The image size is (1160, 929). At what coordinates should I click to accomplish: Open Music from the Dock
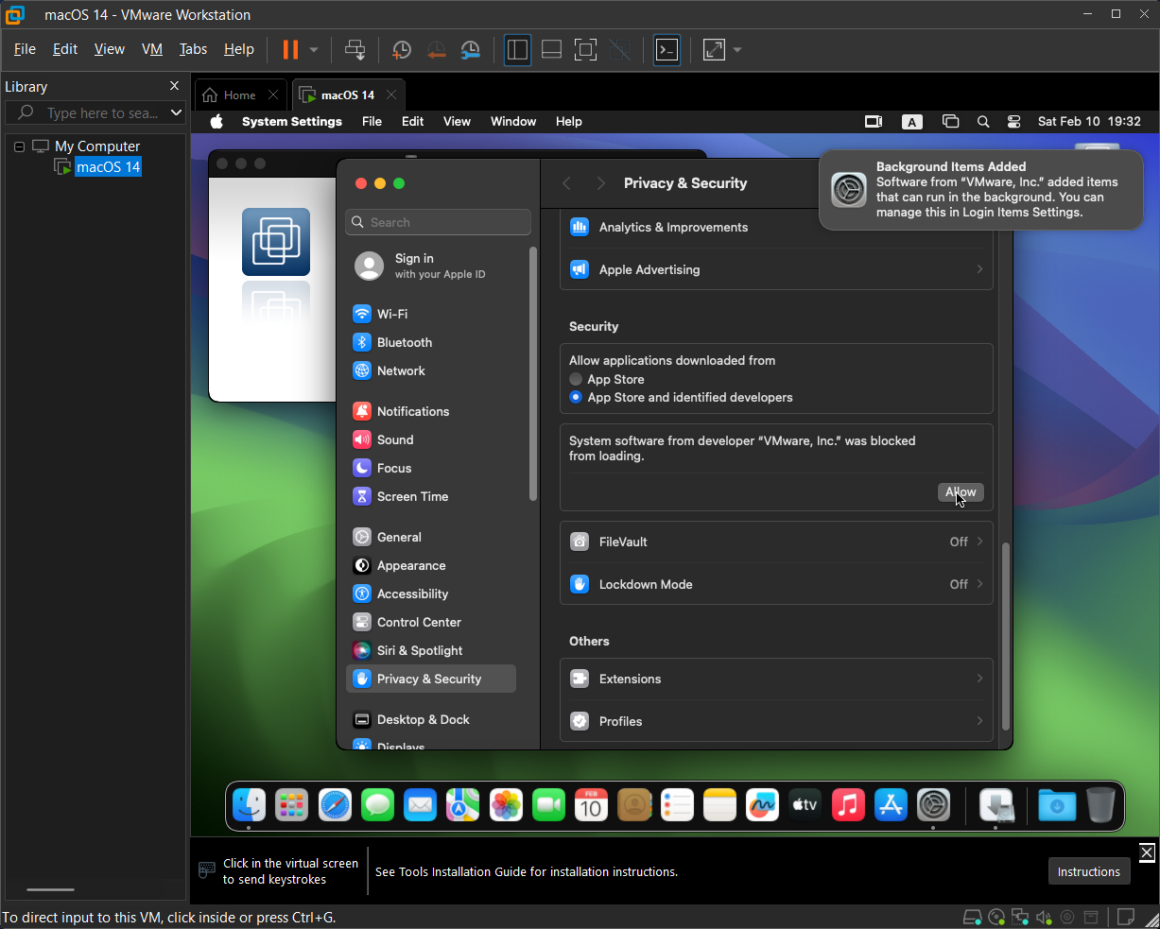click(848, 805)
